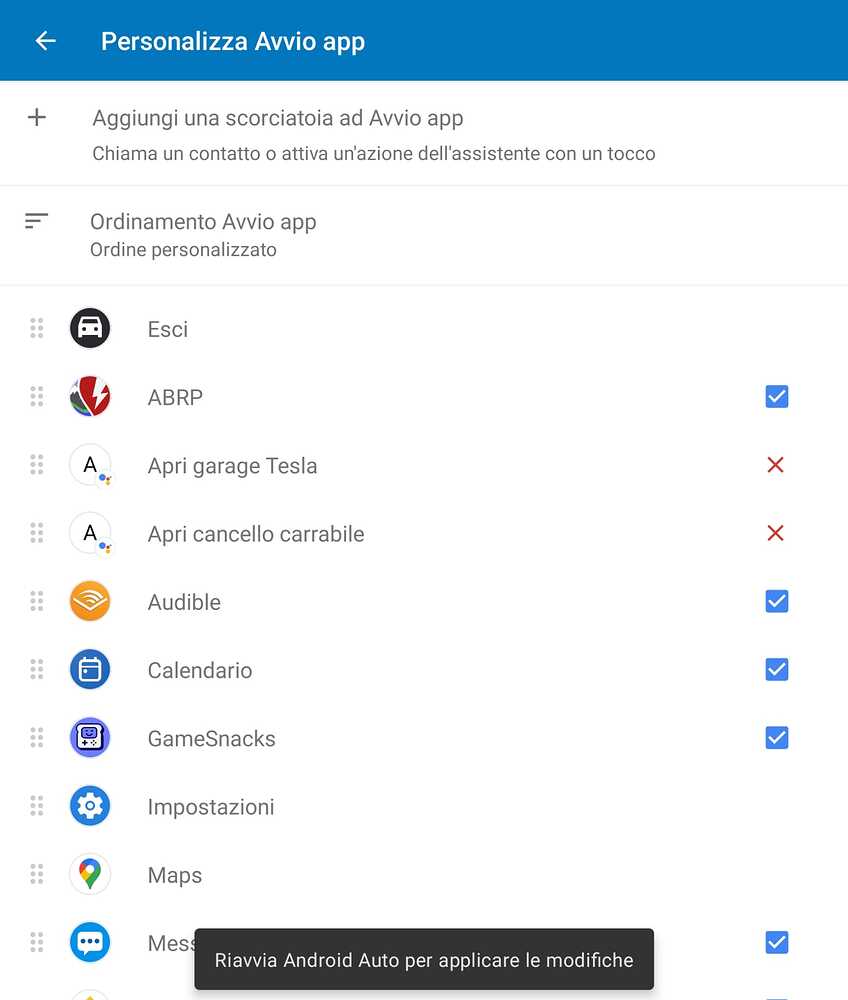Delete Apri cancello carrabile shortcut
The height and width of the screenshot is (1000, 848).
(775, 534)
